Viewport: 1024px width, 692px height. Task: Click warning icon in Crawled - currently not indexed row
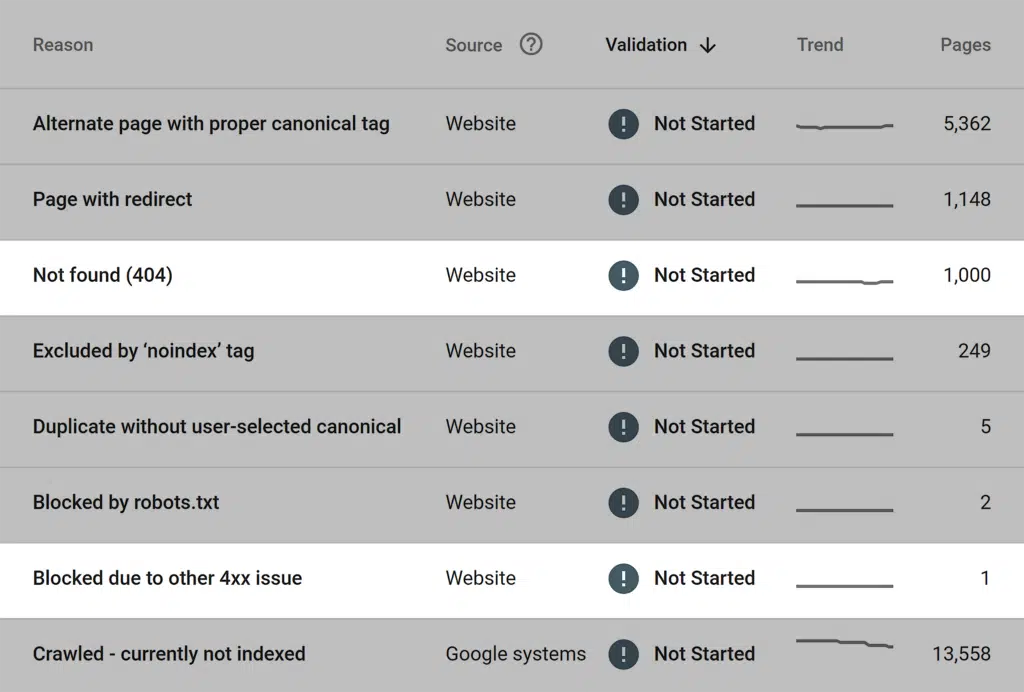tap(623, 654)
